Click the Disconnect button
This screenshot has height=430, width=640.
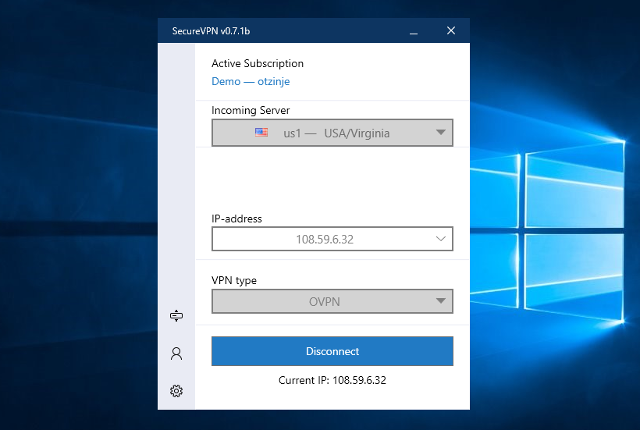(x=332, y=351)
